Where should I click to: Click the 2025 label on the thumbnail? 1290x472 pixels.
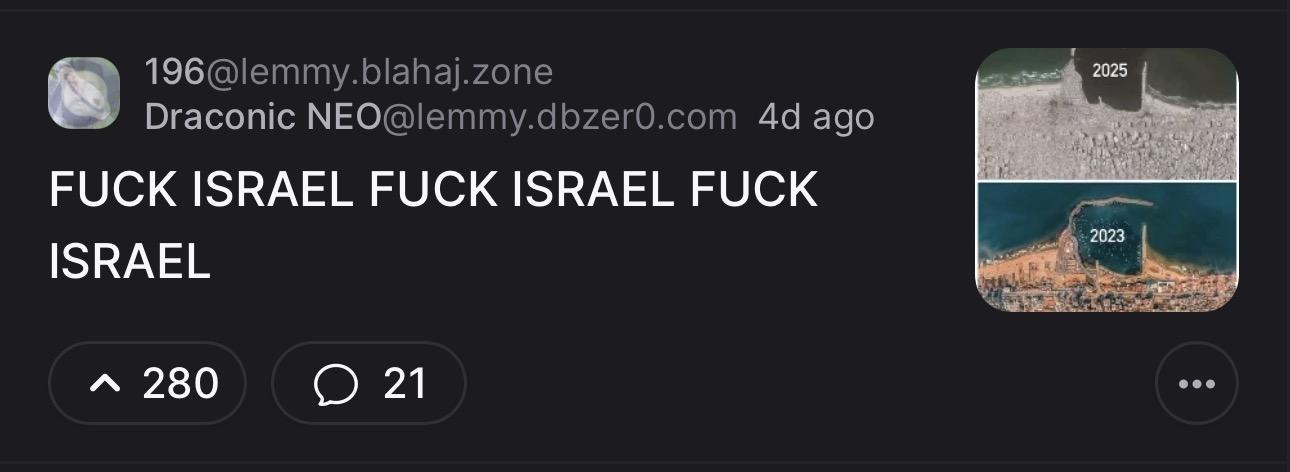[x=1109, y=70]
